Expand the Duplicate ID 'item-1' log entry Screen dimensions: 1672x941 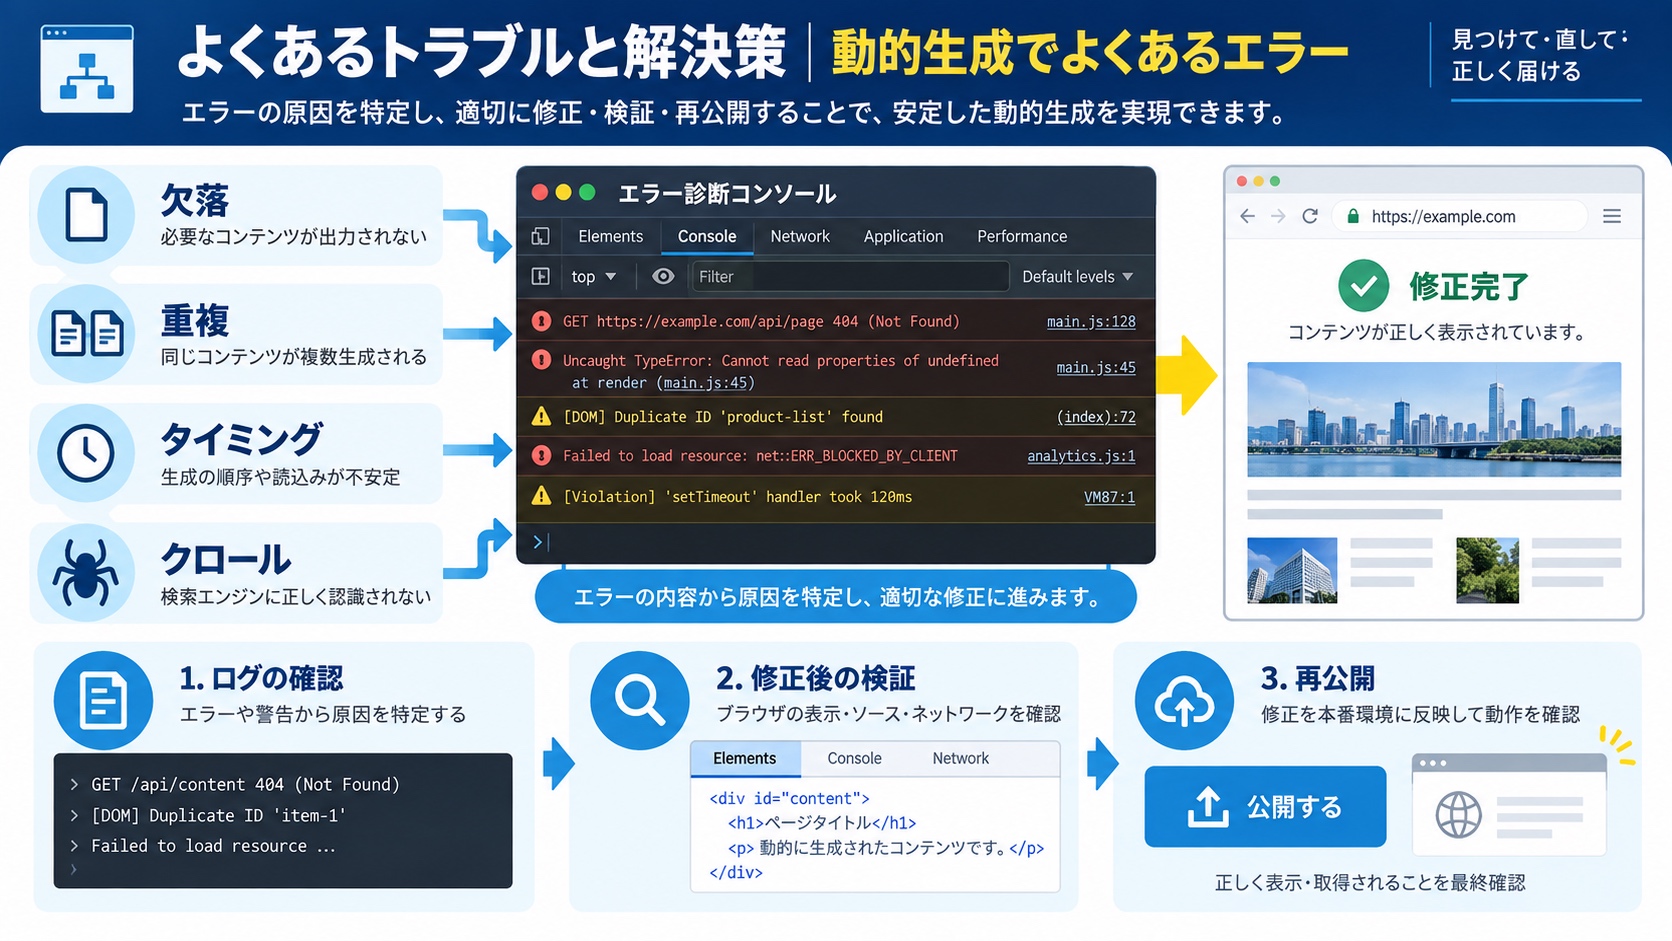74,816
